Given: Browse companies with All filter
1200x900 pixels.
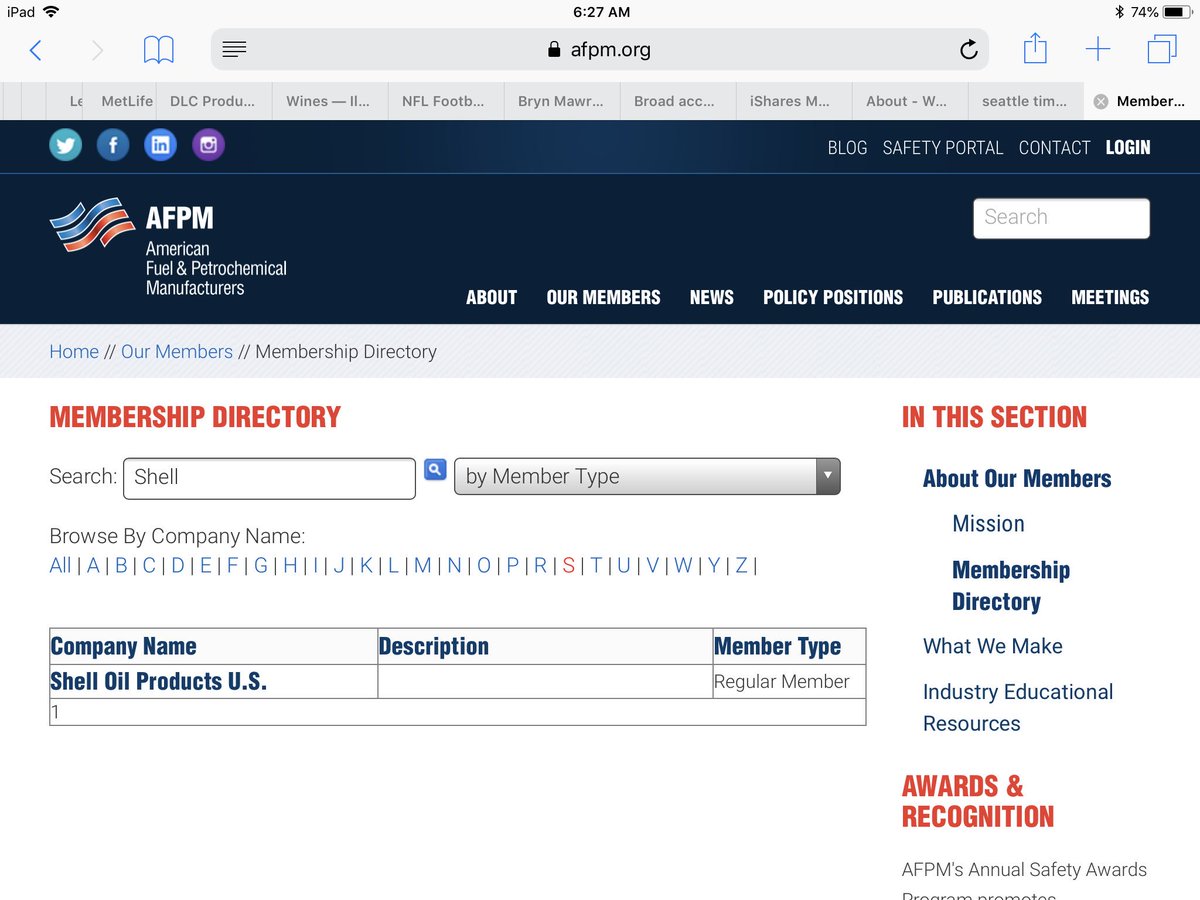Looking at the screenshot, I should click(x=60, y=565).
